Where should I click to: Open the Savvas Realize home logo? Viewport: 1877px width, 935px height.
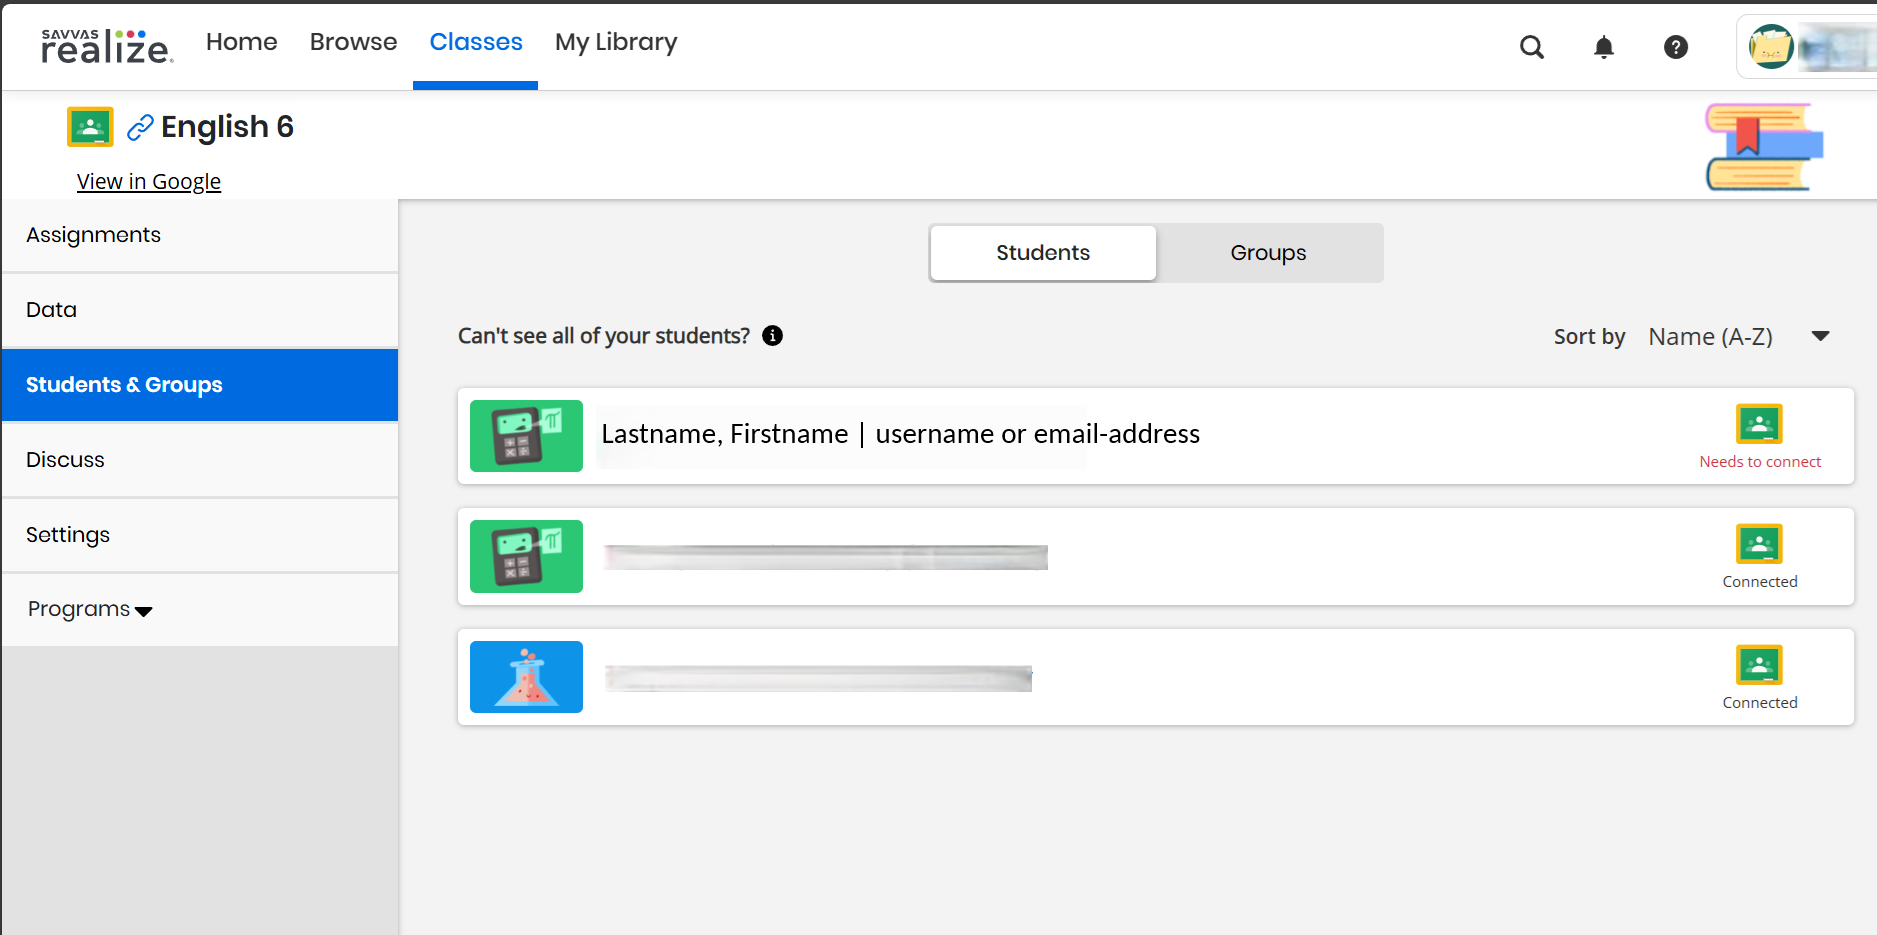pyautogui.click(x=107, y=46)
